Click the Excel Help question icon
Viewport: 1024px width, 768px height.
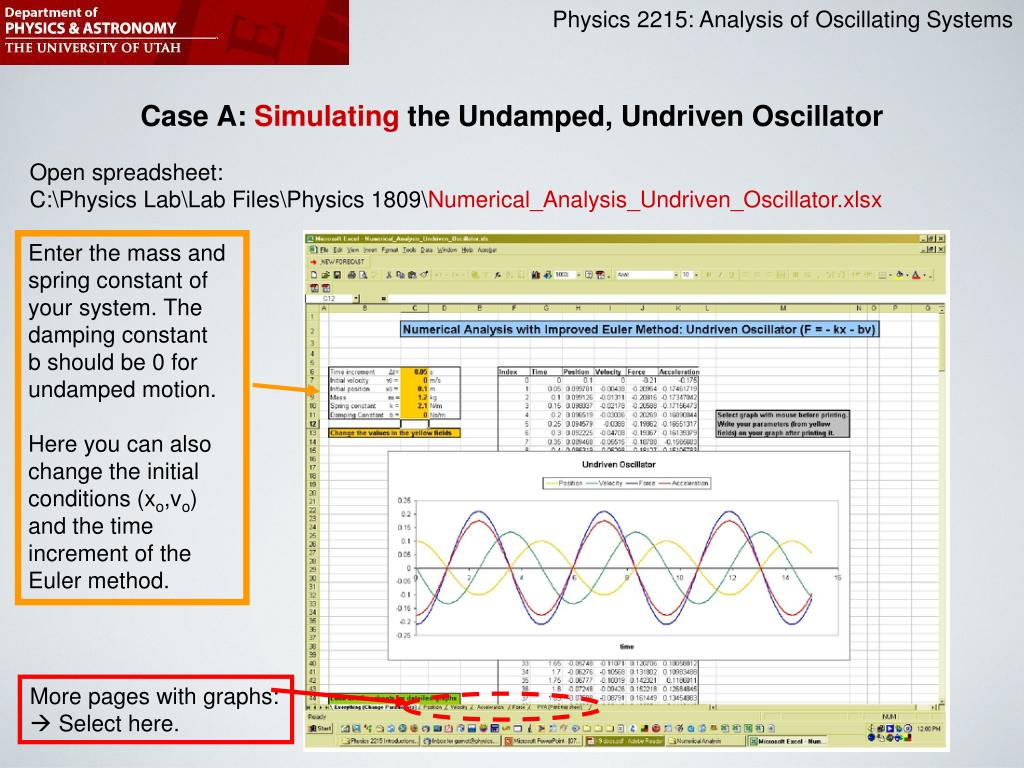point(589,275)
